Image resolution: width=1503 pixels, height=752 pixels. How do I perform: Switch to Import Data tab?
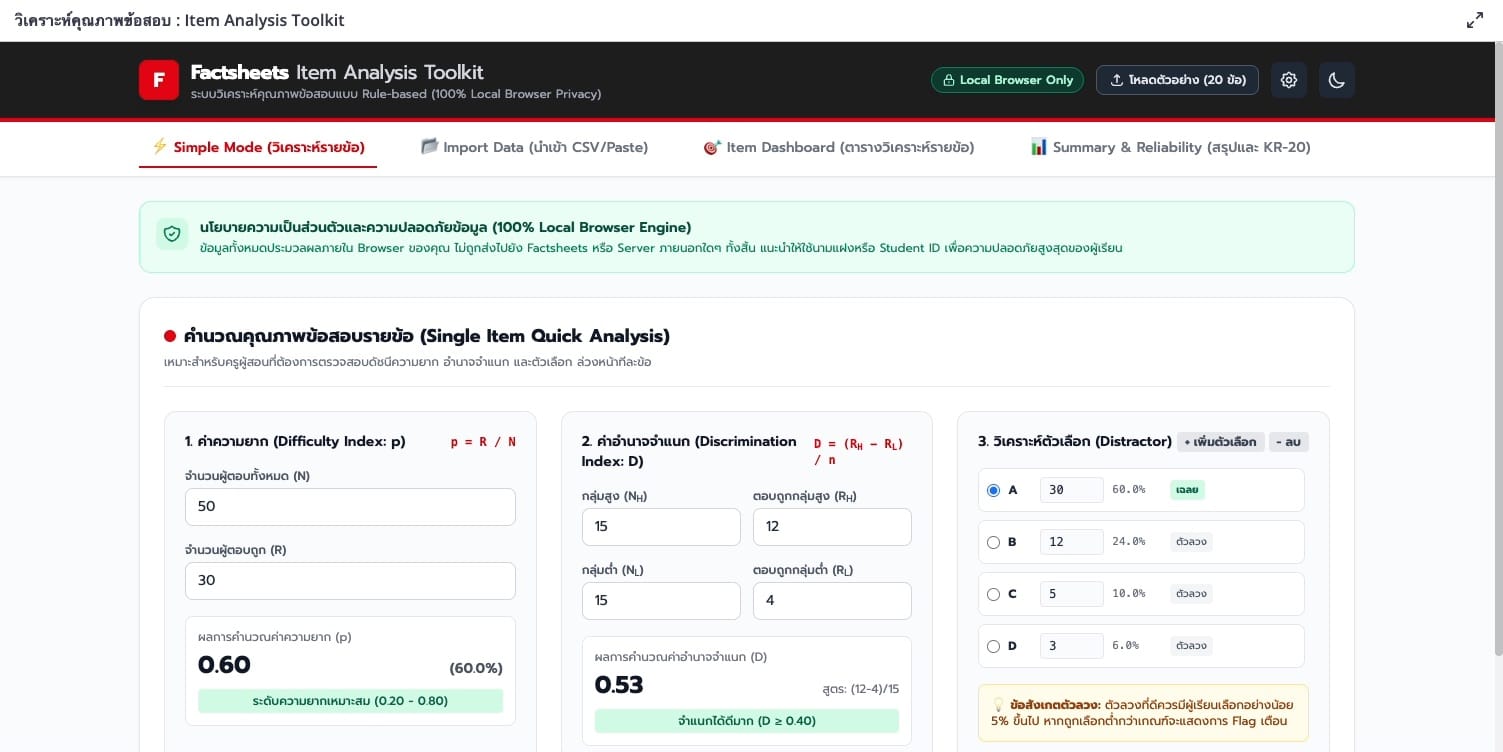(x=534, y=147)
